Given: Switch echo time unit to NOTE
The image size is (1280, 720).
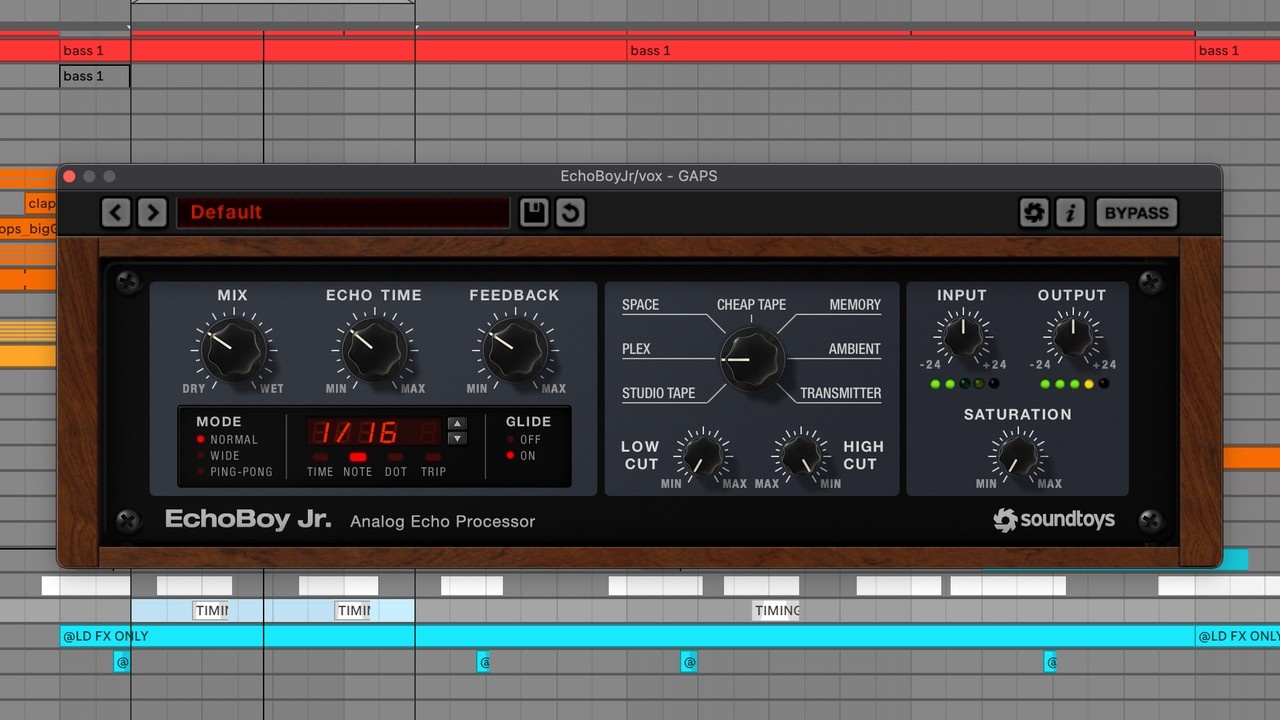Looking at the screenshot, I should pyautogui.click(x=357, y=464).
